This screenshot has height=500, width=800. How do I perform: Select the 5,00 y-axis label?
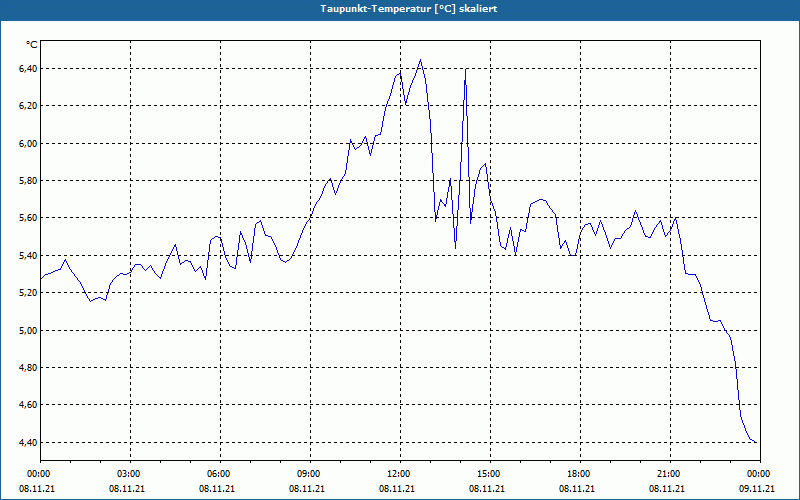28,330
